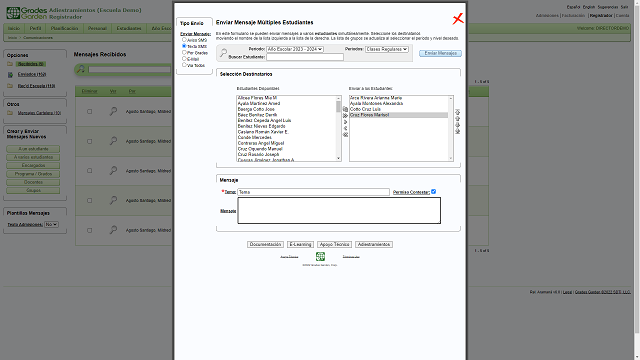
Task: Click Grades Garden logo in page header
Action: (x=27, y=13)
